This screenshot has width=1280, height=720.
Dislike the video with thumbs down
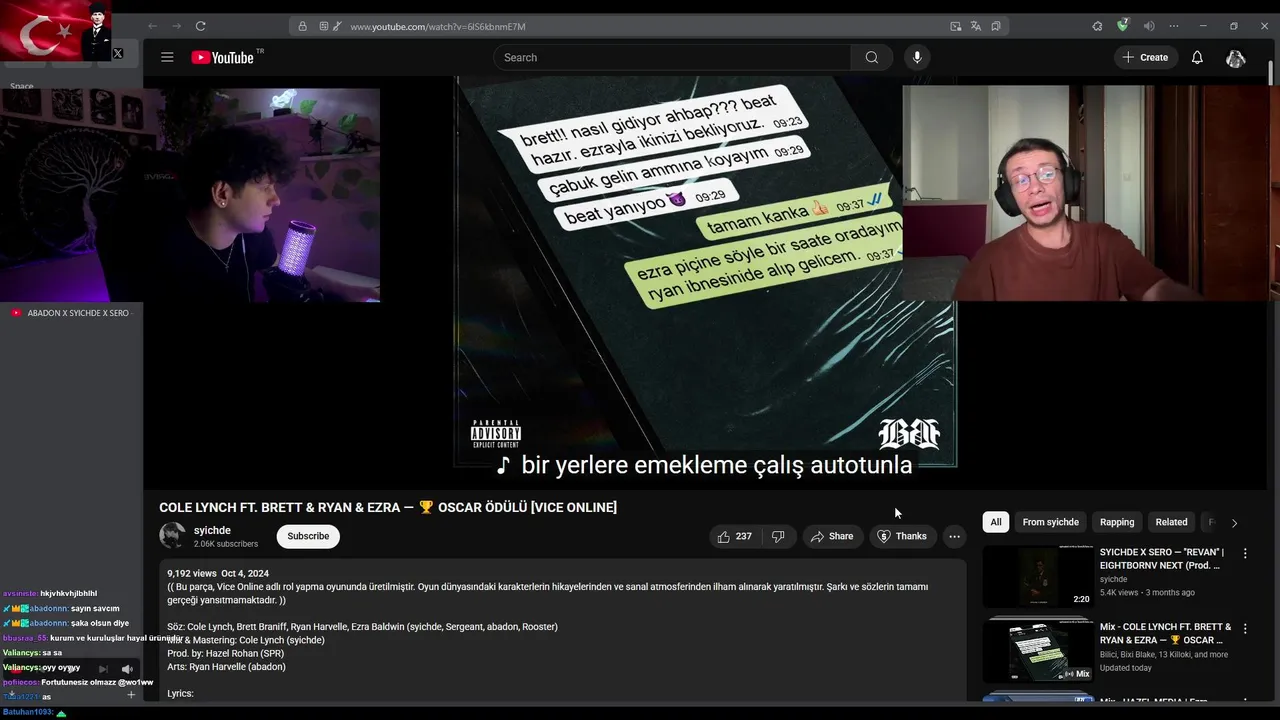(777, 536)
